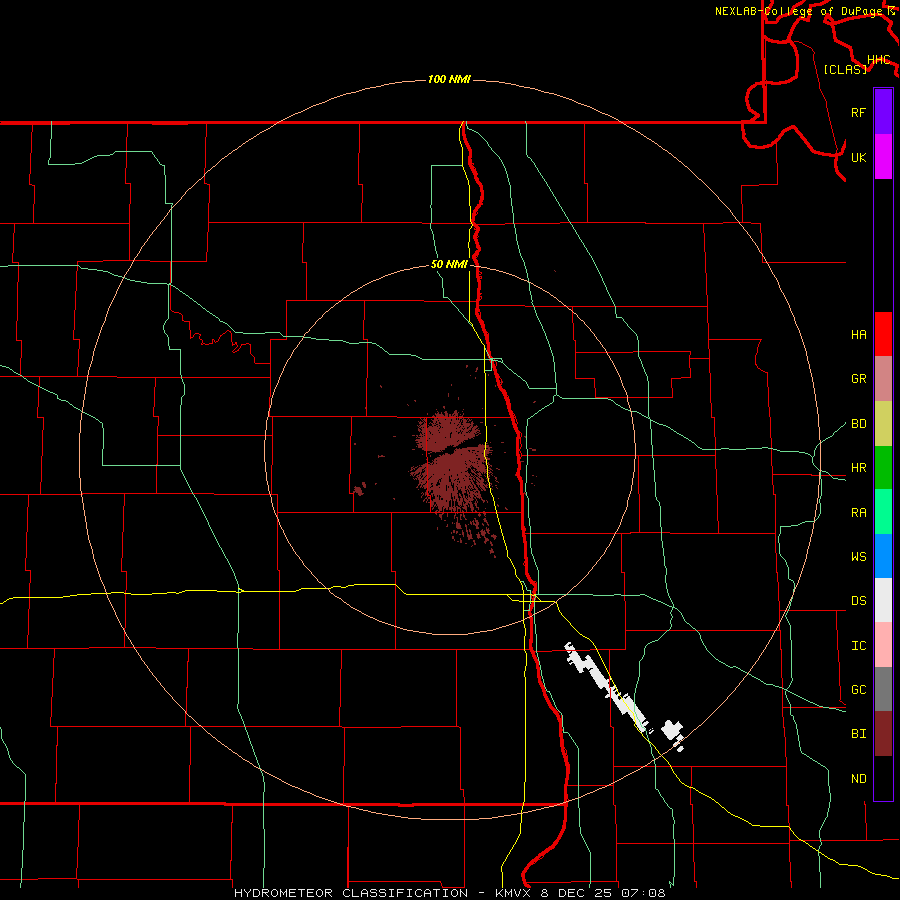This screenshot has width=900, height=900.
Task: Click the DS legend label
Action: pos(858,600)
